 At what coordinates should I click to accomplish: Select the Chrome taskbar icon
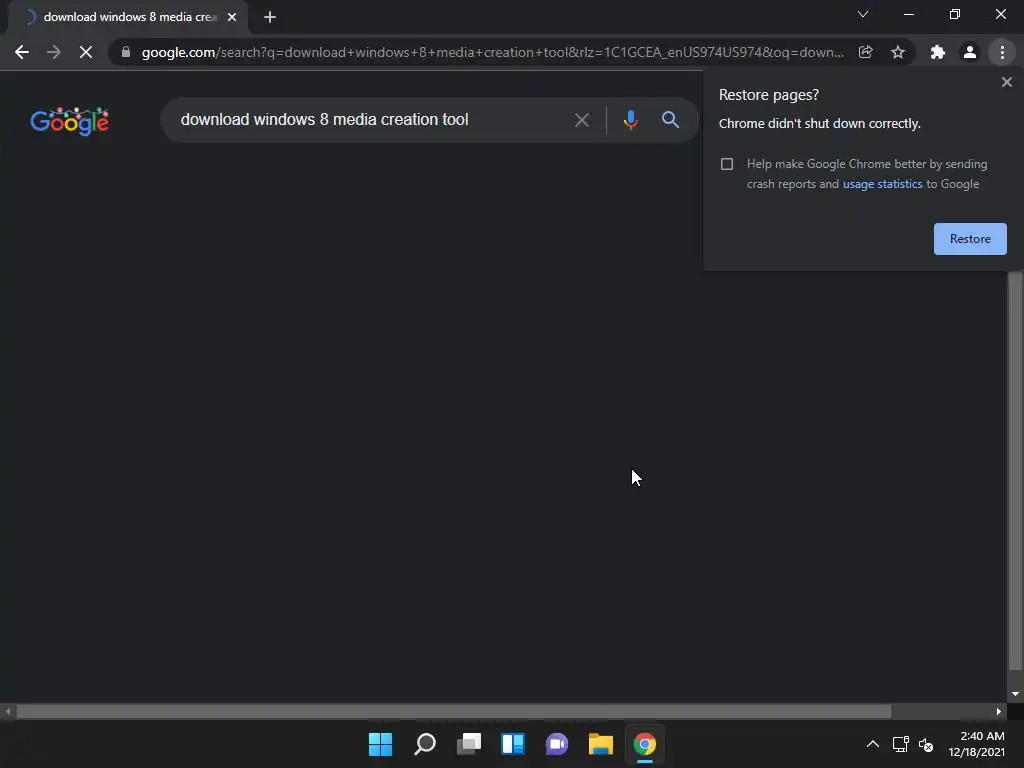point(645,744)
